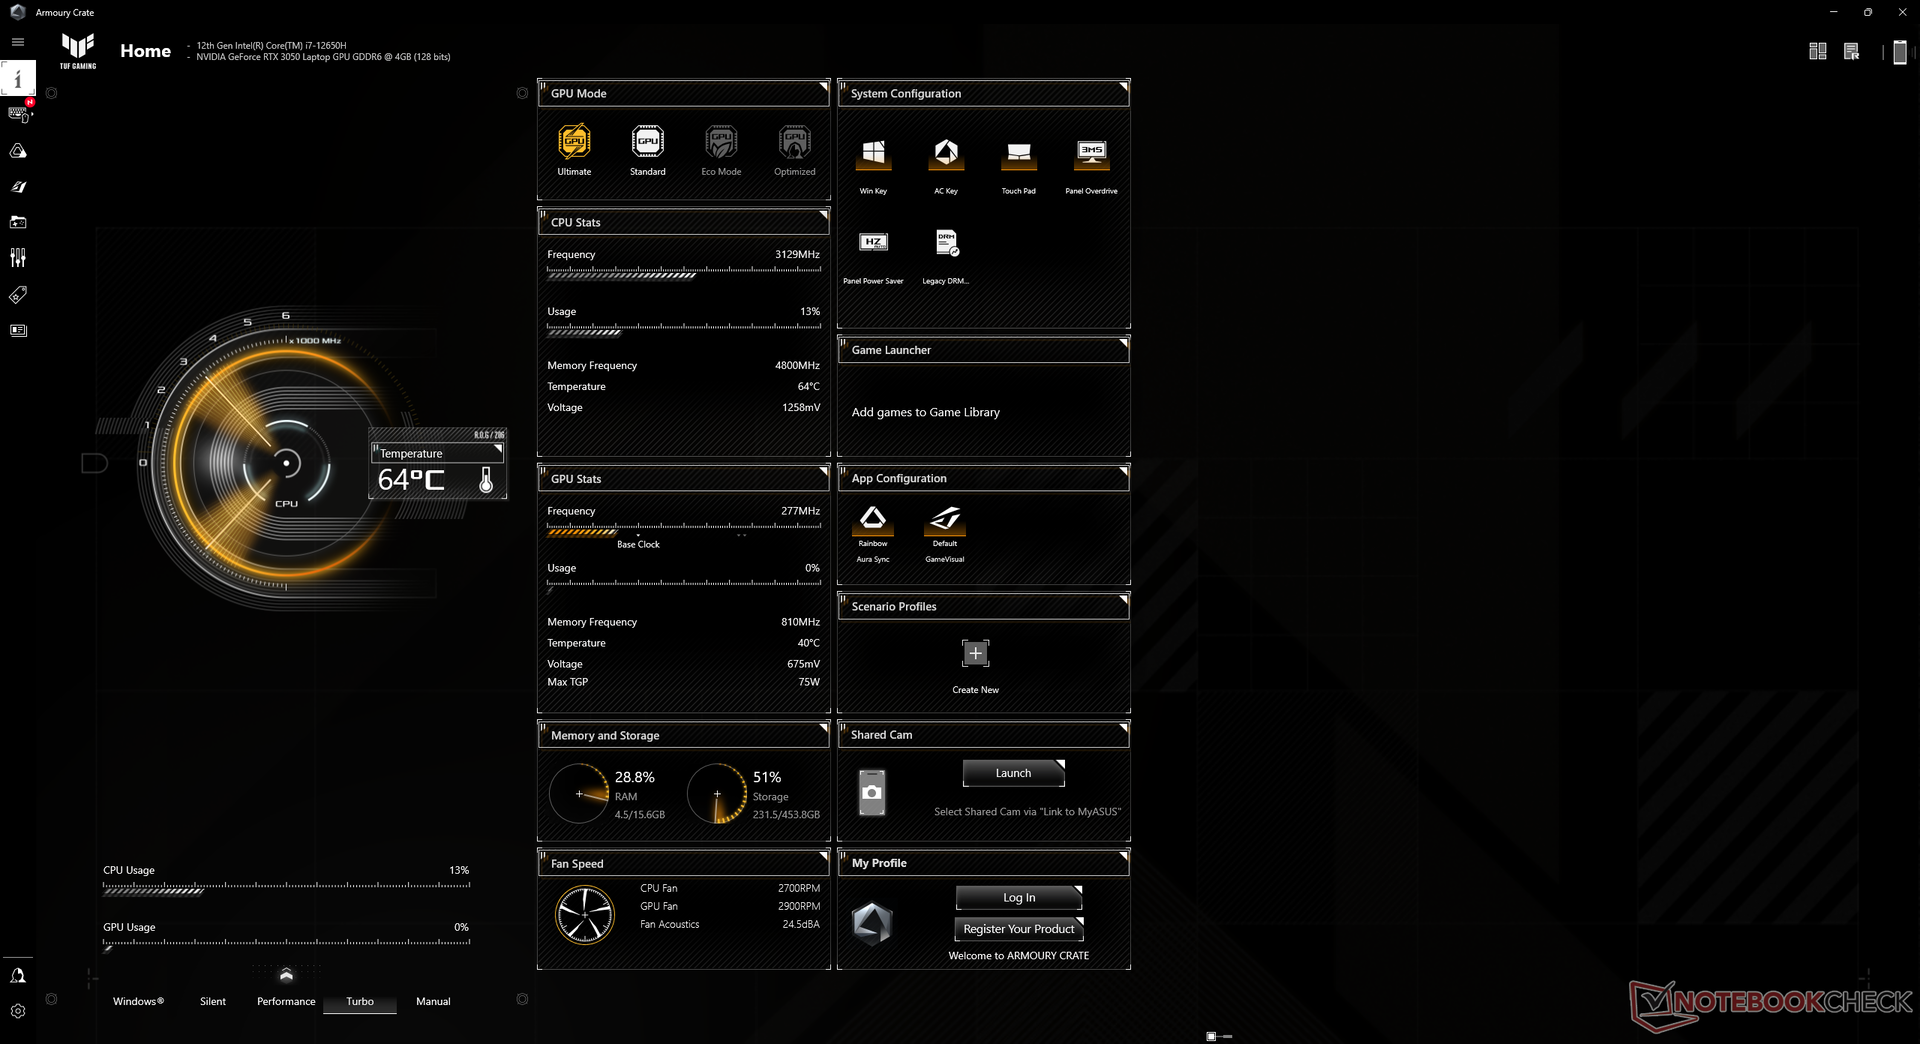Viewport: 1920px width, 1044px height.
Task: Open the News icon in sidebar
Action: (x=18, y=330)
